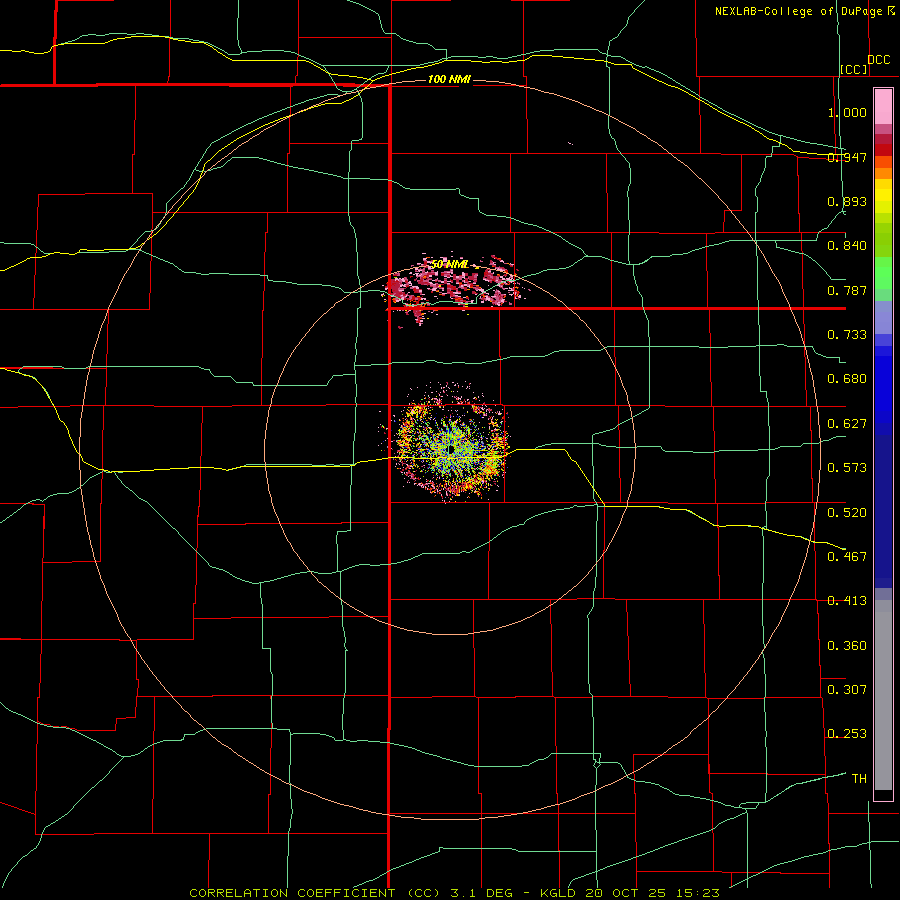Screen dimensions: 900x900
Task: Select the 0.733 color scale value
Action: click(847, 335)
